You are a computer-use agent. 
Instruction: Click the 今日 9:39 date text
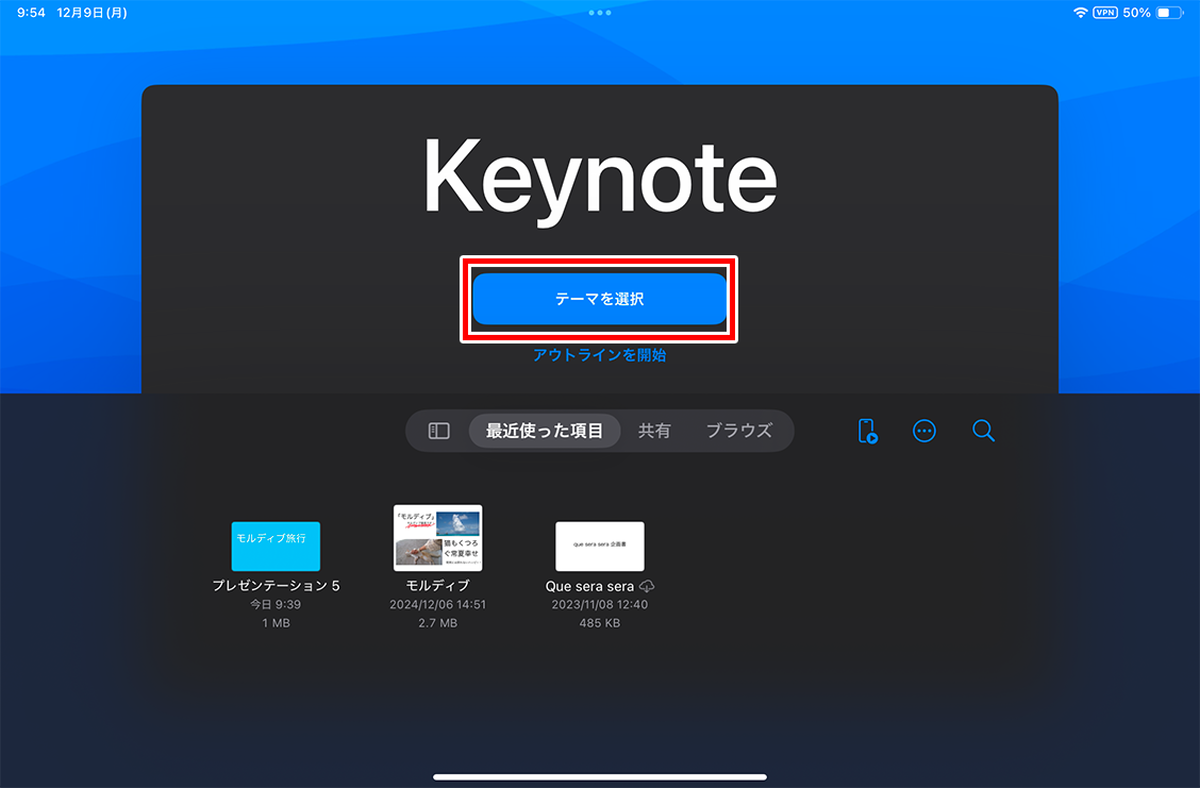pyautogui.click(x=276, y=605)
